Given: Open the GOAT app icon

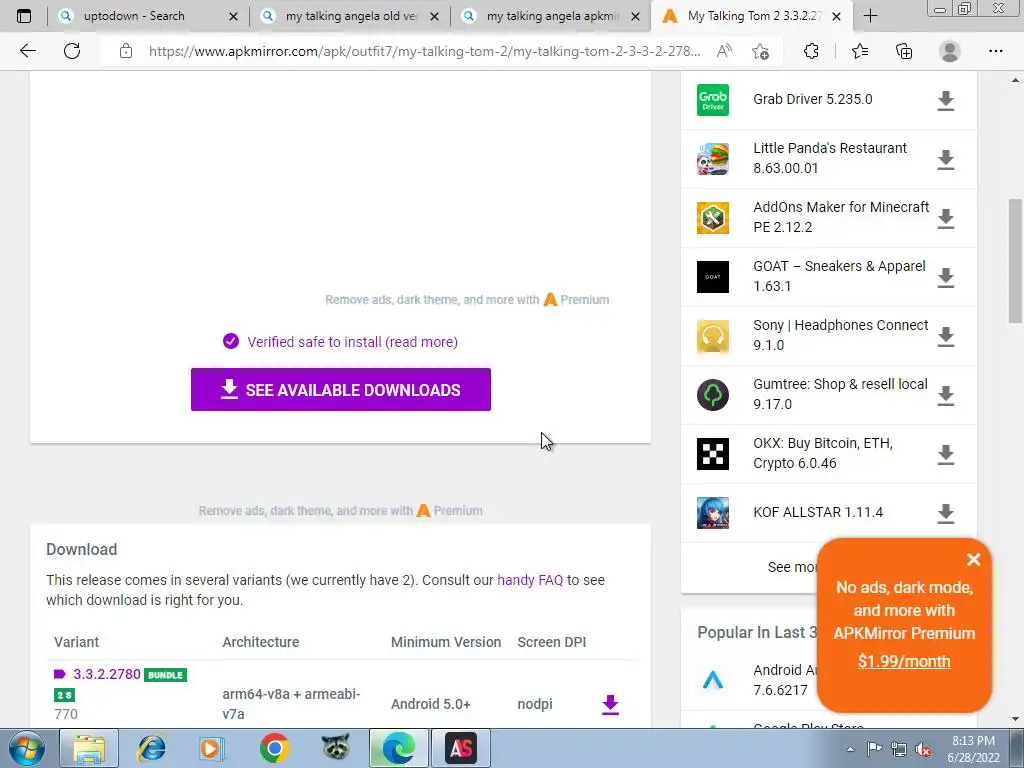Looking at the screenshot, I should coord(712,277).
